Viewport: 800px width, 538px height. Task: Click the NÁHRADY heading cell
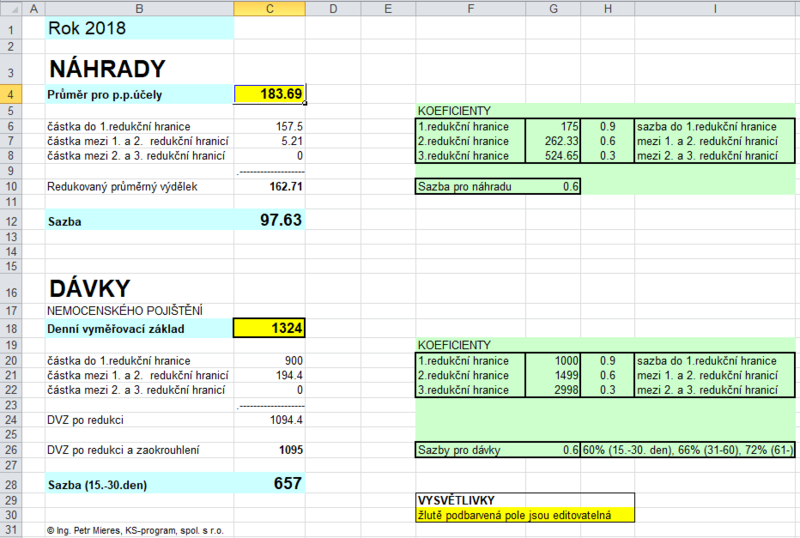click(139, 69)
